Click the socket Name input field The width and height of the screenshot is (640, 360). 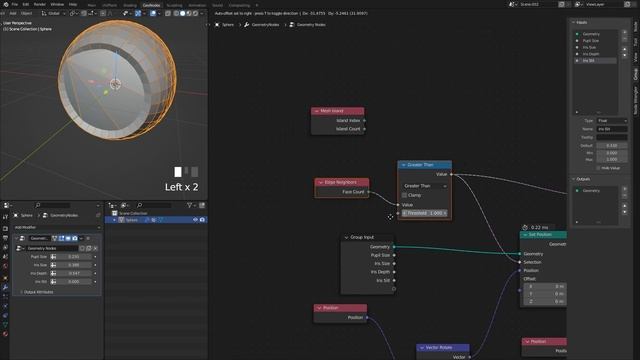coord(612,129)
